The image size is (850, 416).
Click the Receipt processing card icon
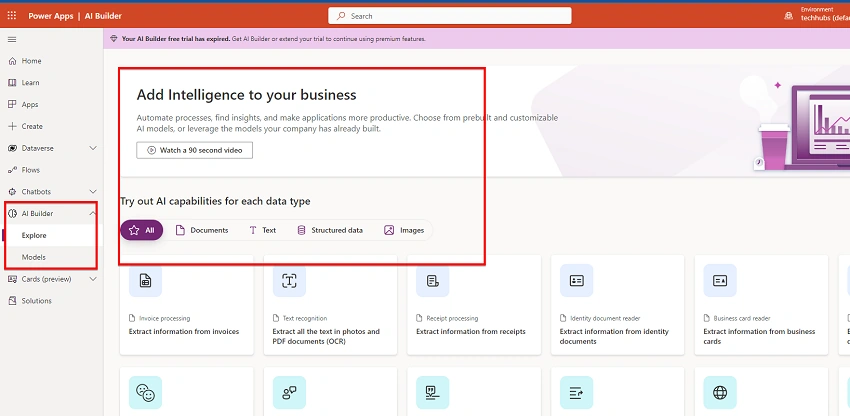[x=433, y=280]
